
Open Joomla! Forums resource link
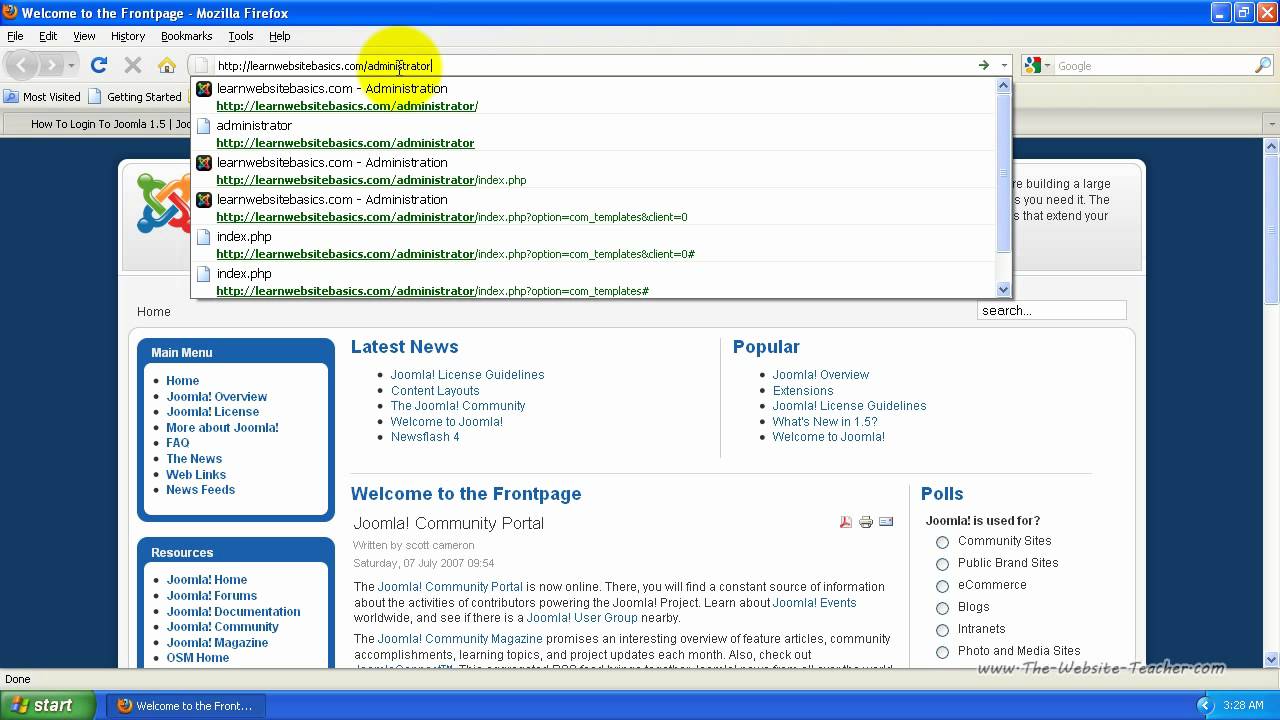pos(211,596)
